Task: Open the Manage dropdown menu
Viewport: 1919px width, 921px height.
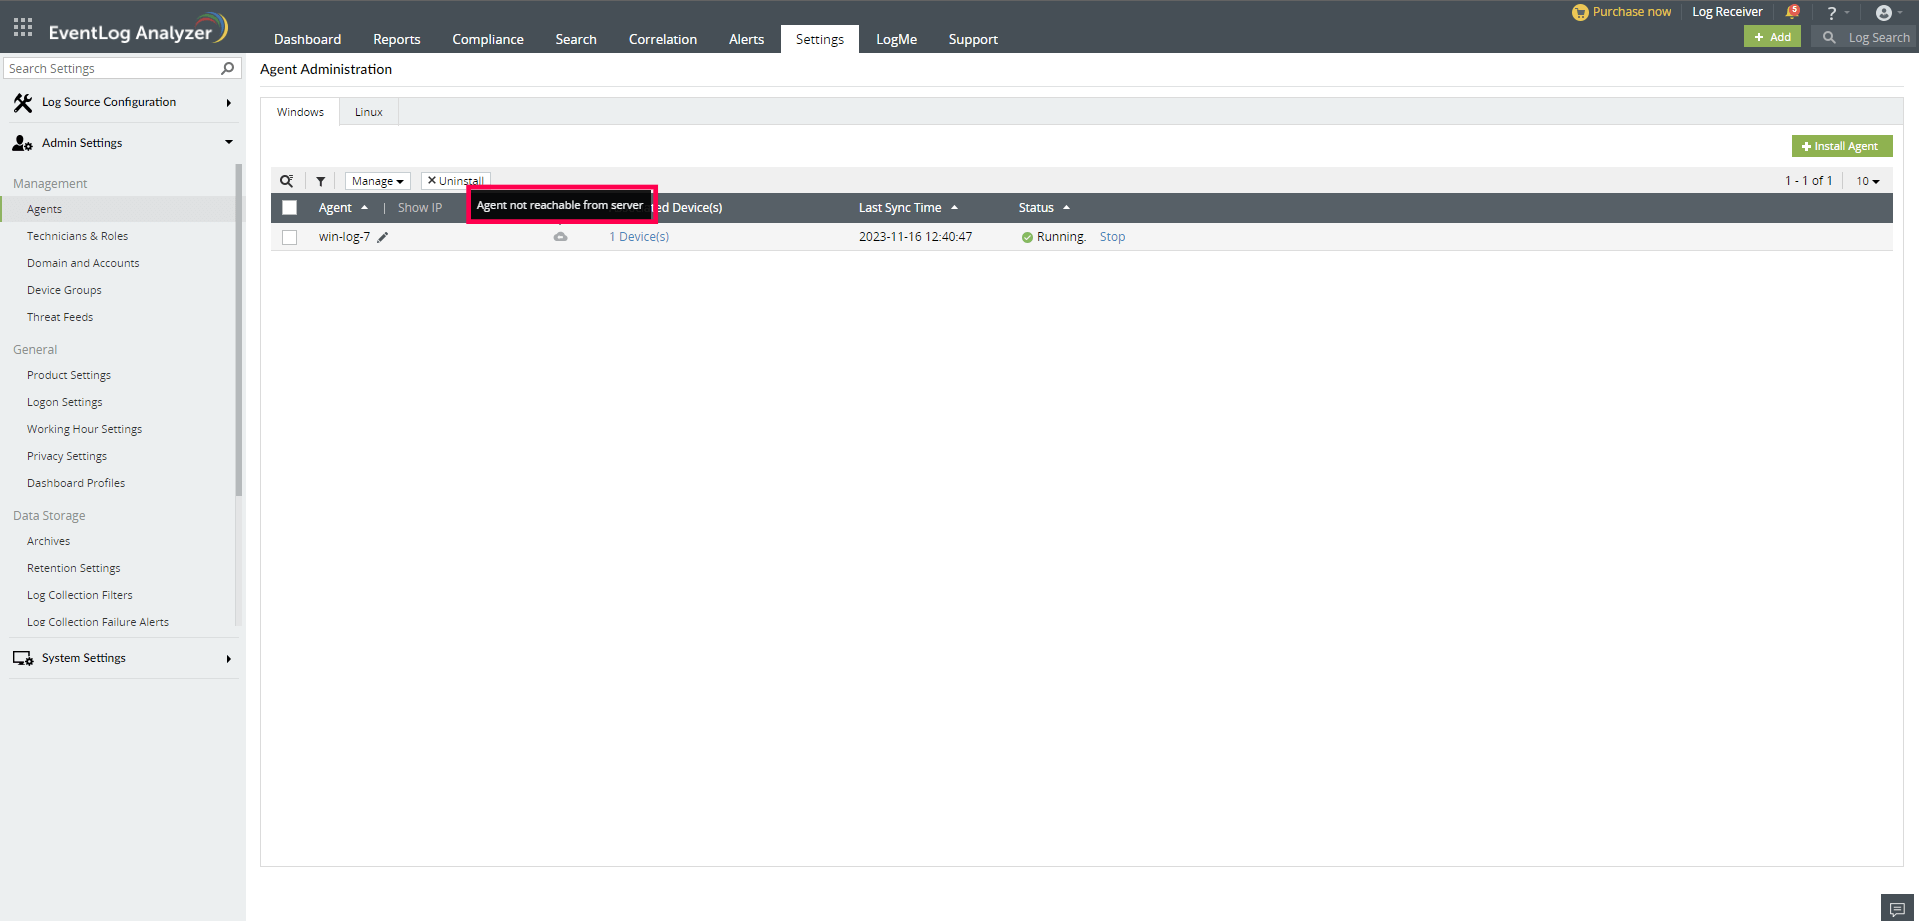Action: [x=376, y=180]
